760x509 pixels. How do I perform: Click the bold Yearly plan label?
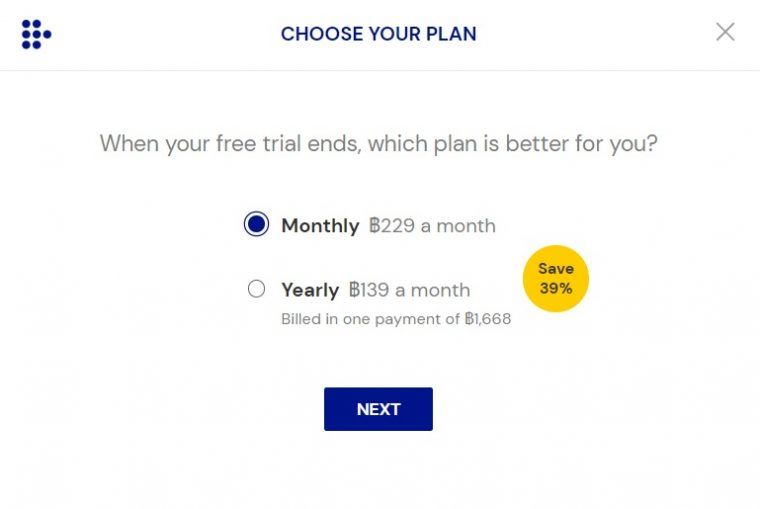[310, 290]
